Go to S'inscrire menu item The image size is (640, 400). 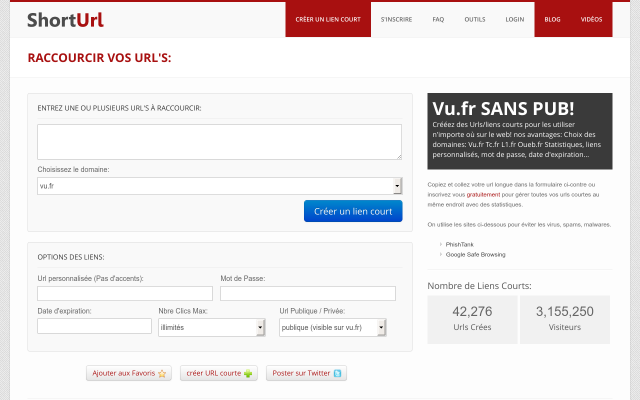pyautogui.click(x=396, y=19)
